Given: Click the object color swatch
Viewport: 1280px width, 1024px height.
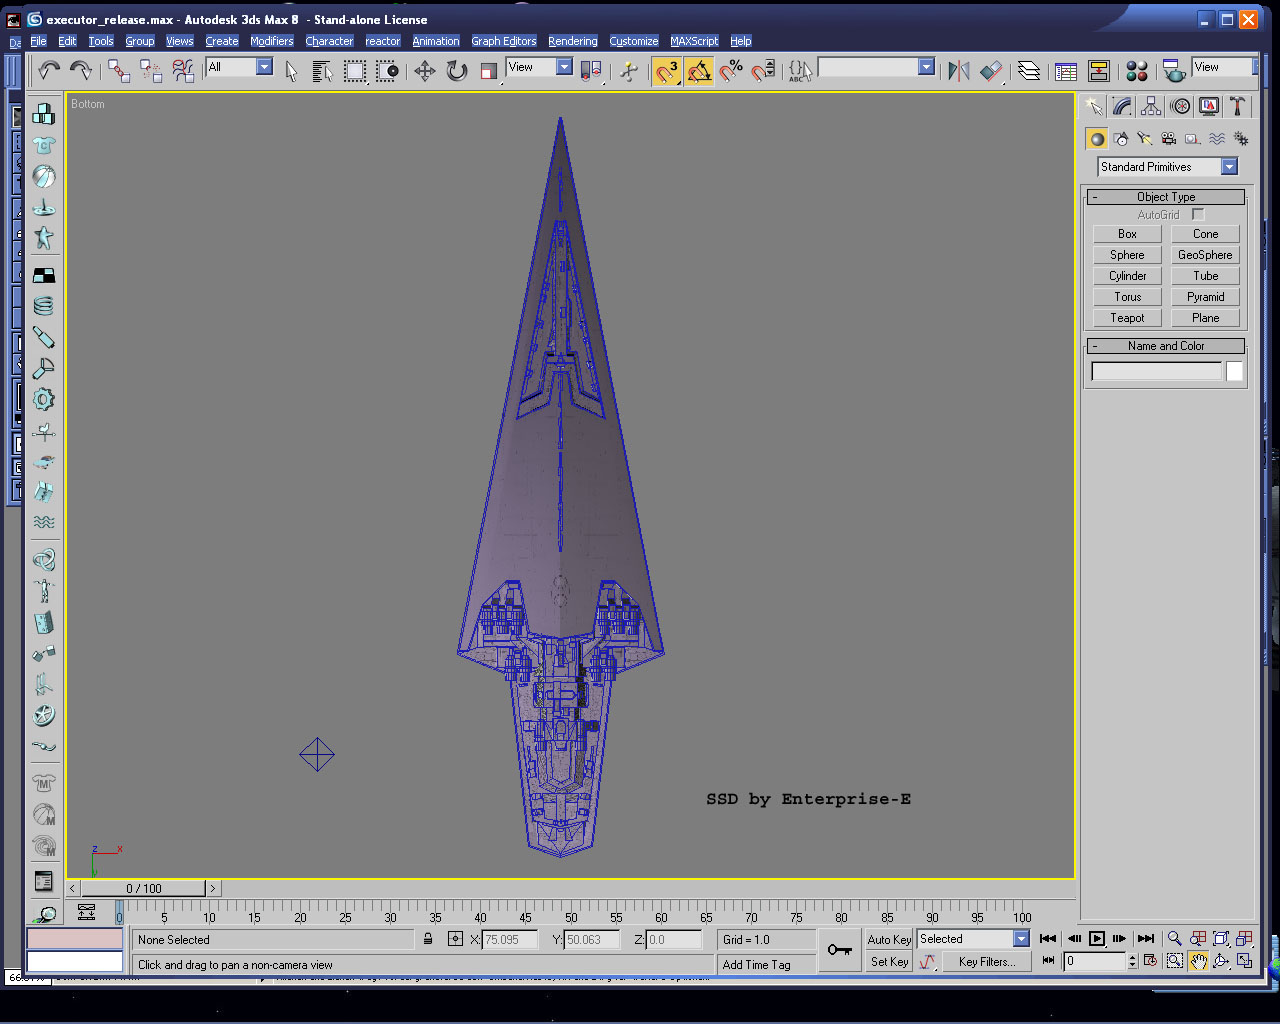Looking at the screenshot, I should coord(1235,372).
